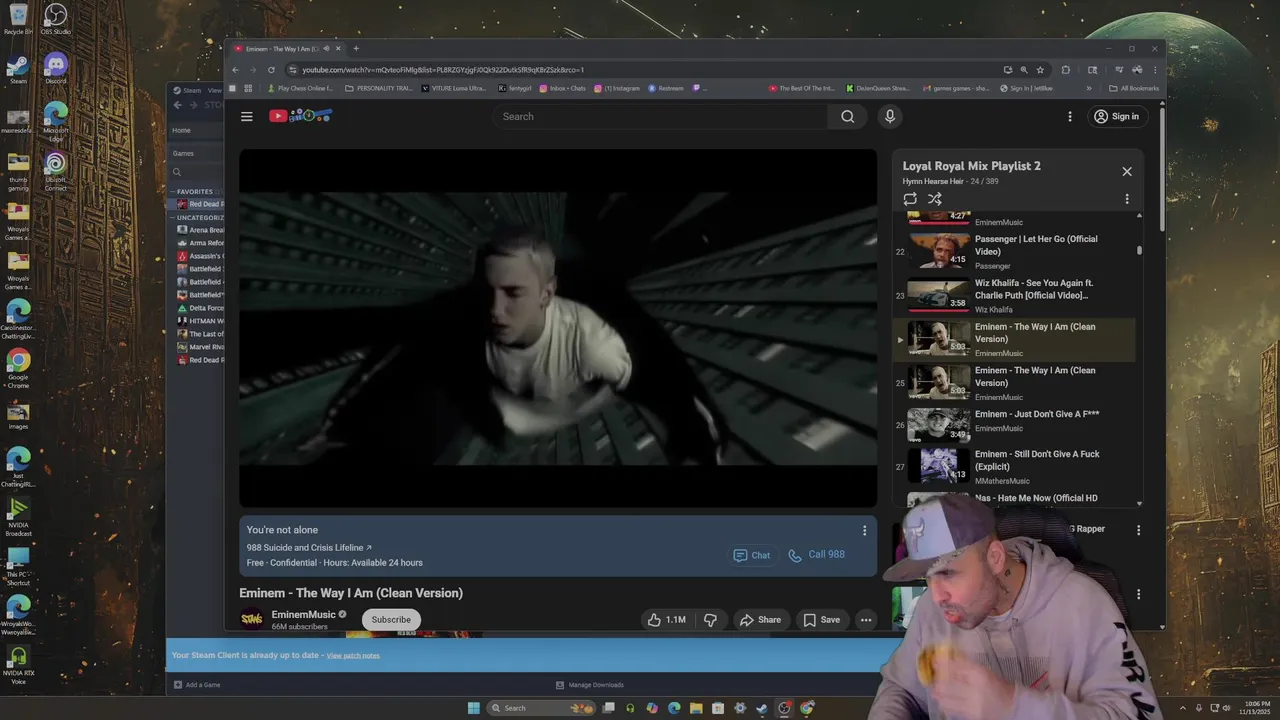Open the VITURE Luma Ultra bookmark
The image size is (1280, 720).
(454, 88)
